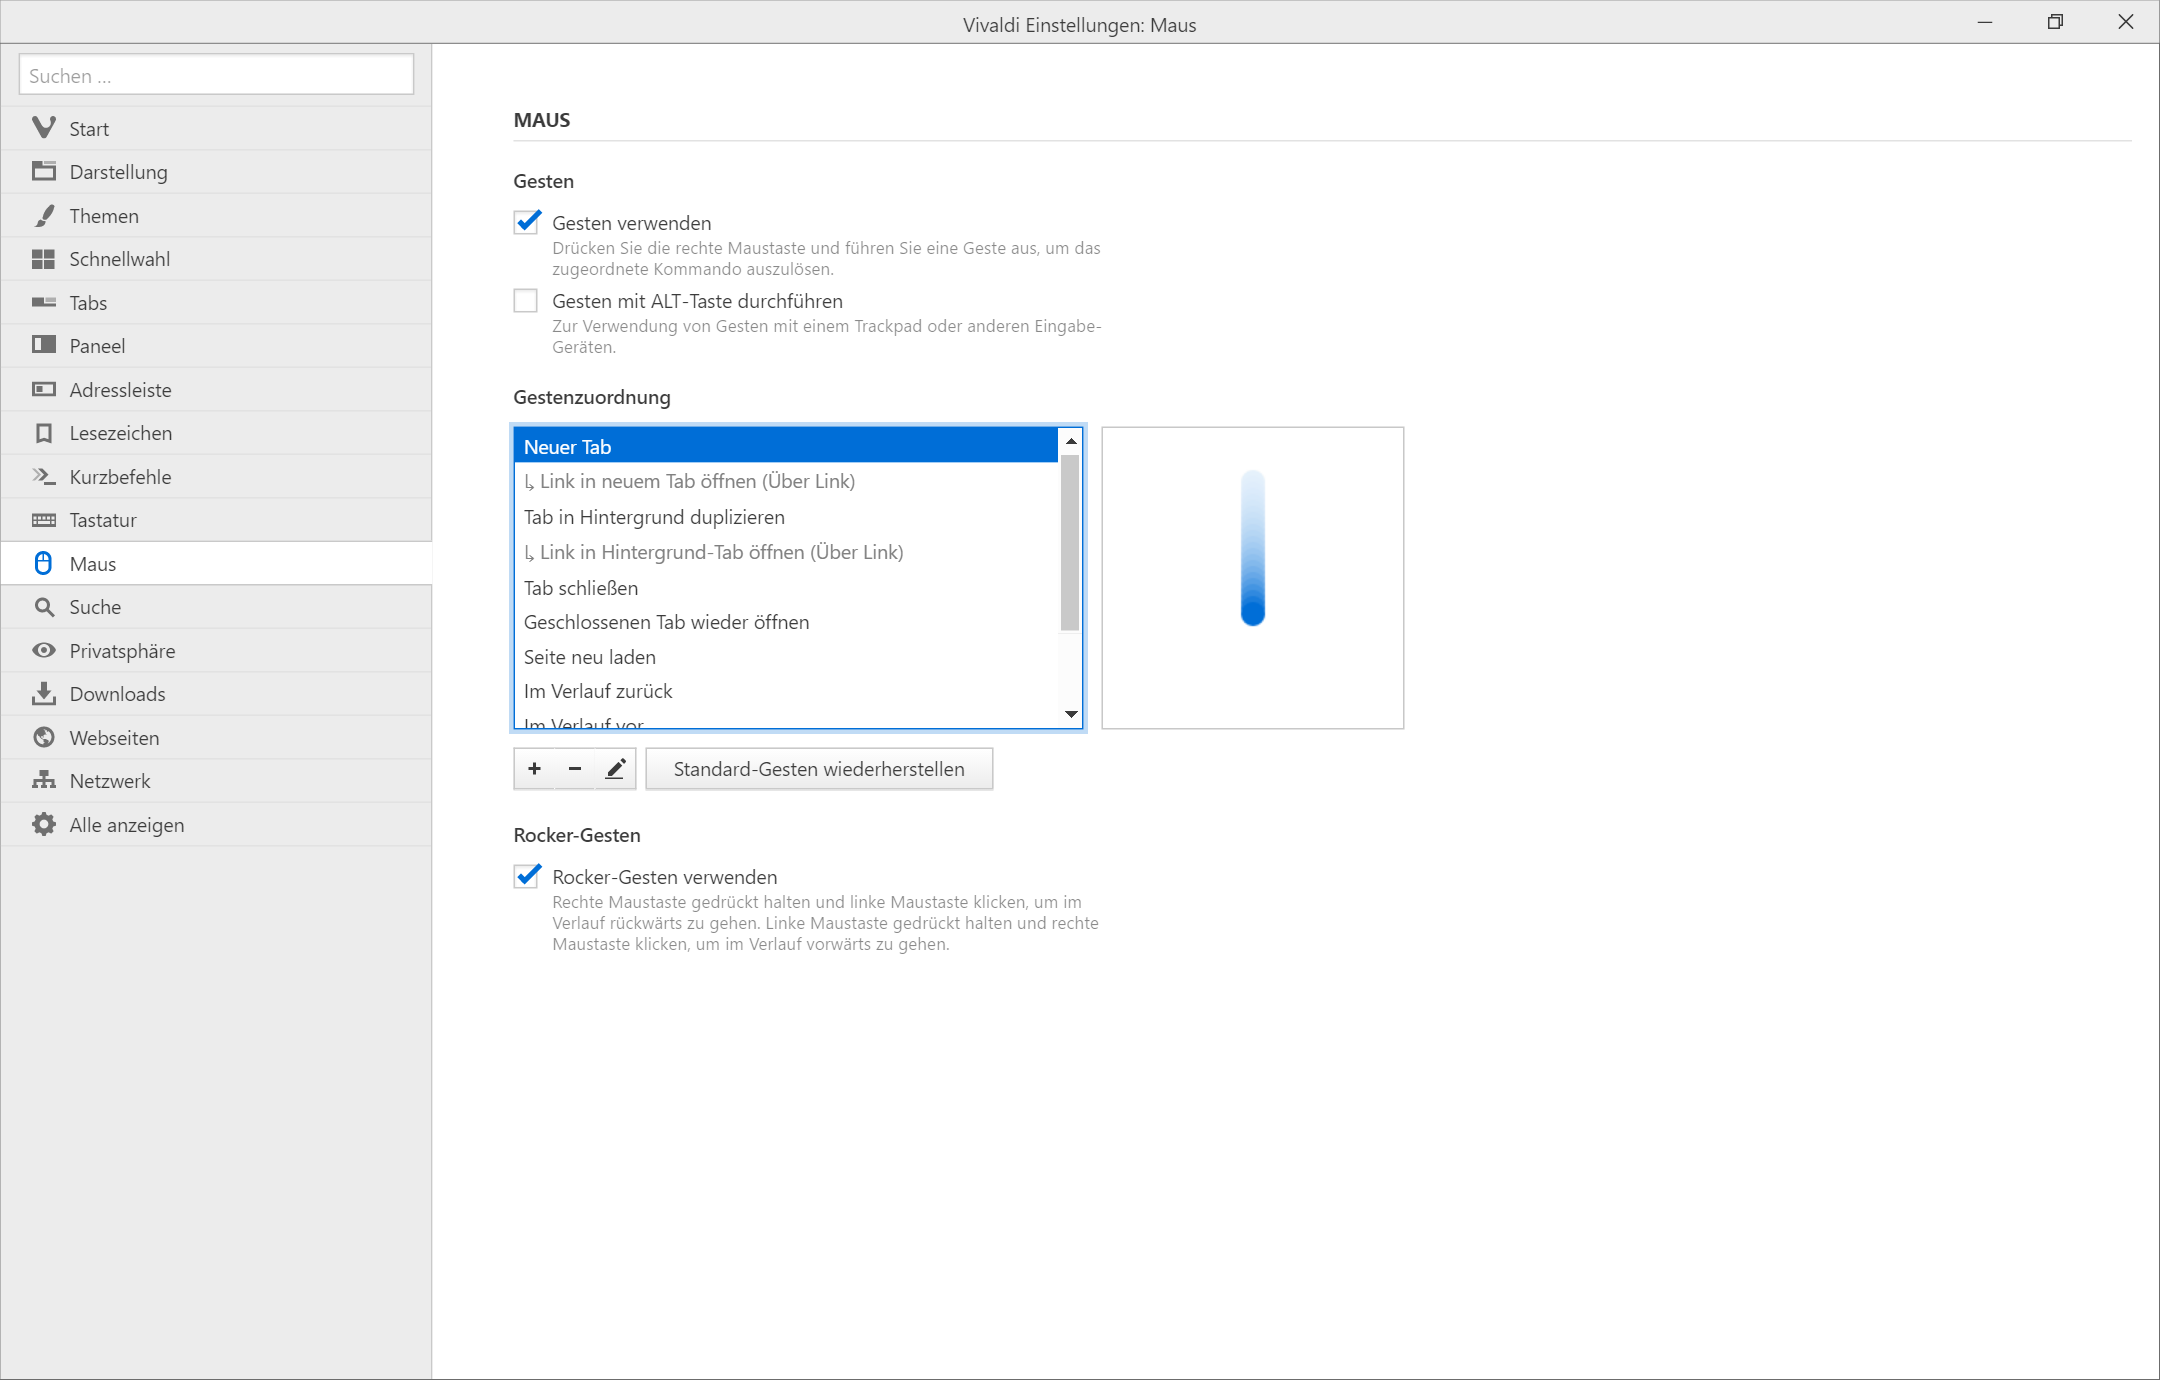
Task: Disable the Gesten verwenden checkbox
Action: point(527,222)
